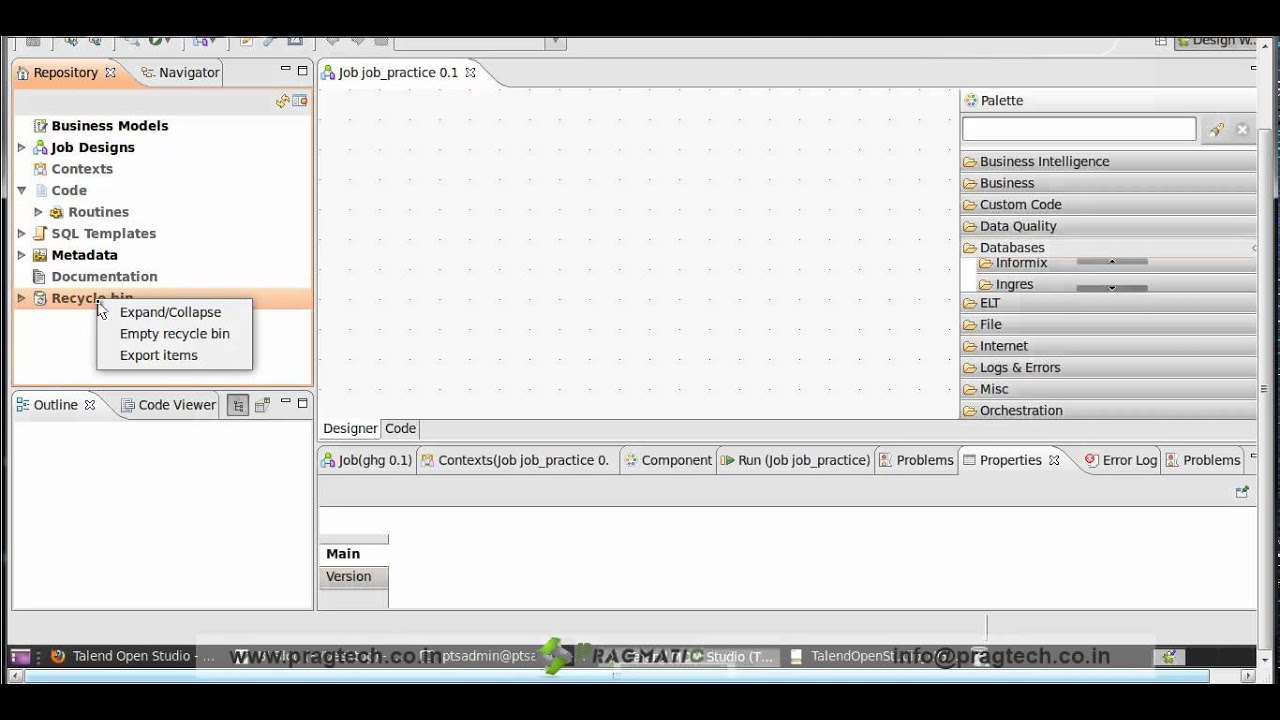Clear the Palette search with X icon
Viewport: 1280px width, 720px height.
point(1242,130)
